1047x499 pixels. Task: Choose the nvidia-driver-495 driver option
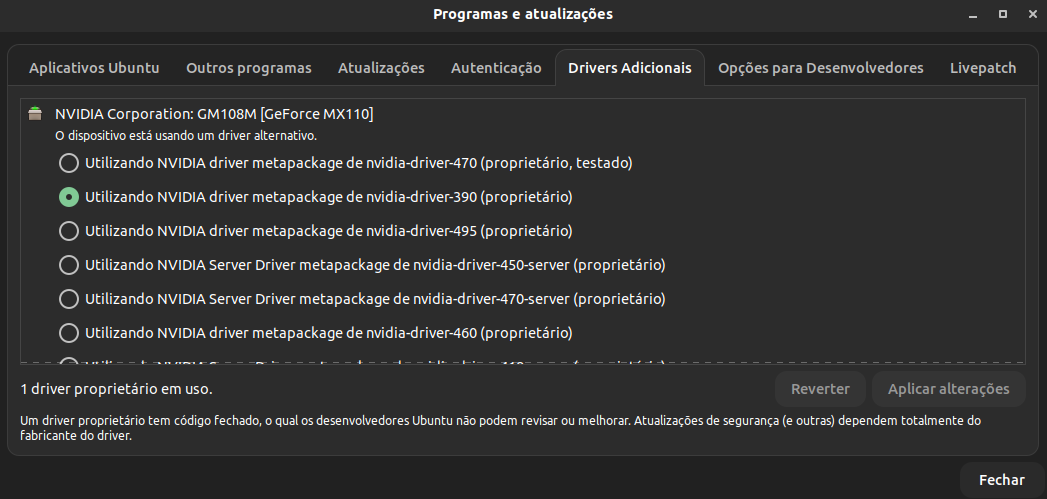click(68, 231)
